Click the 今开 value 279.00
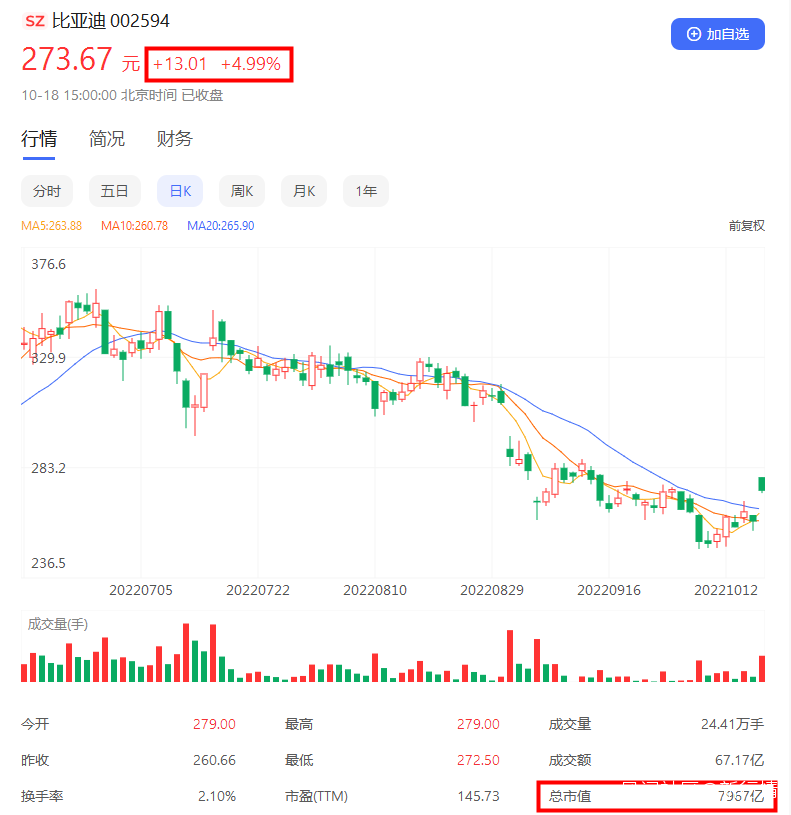This screenshot has width=791, height=815. click(x=214, y=724)
